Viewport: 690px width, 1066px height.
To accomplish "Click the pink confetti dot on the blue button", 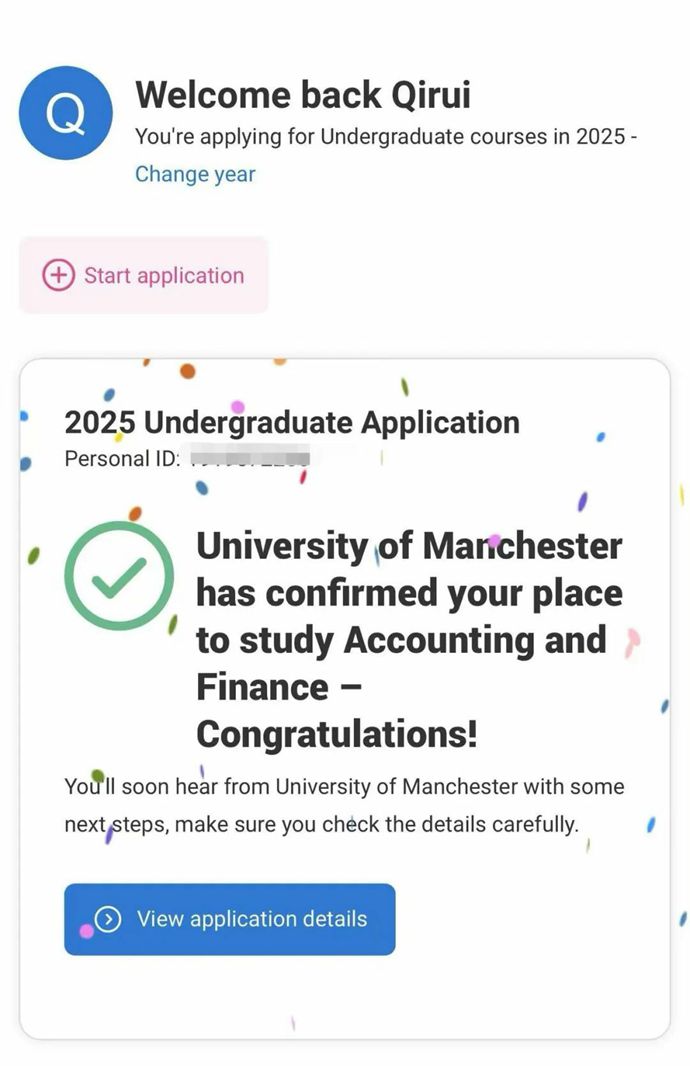I will [86, 931].
